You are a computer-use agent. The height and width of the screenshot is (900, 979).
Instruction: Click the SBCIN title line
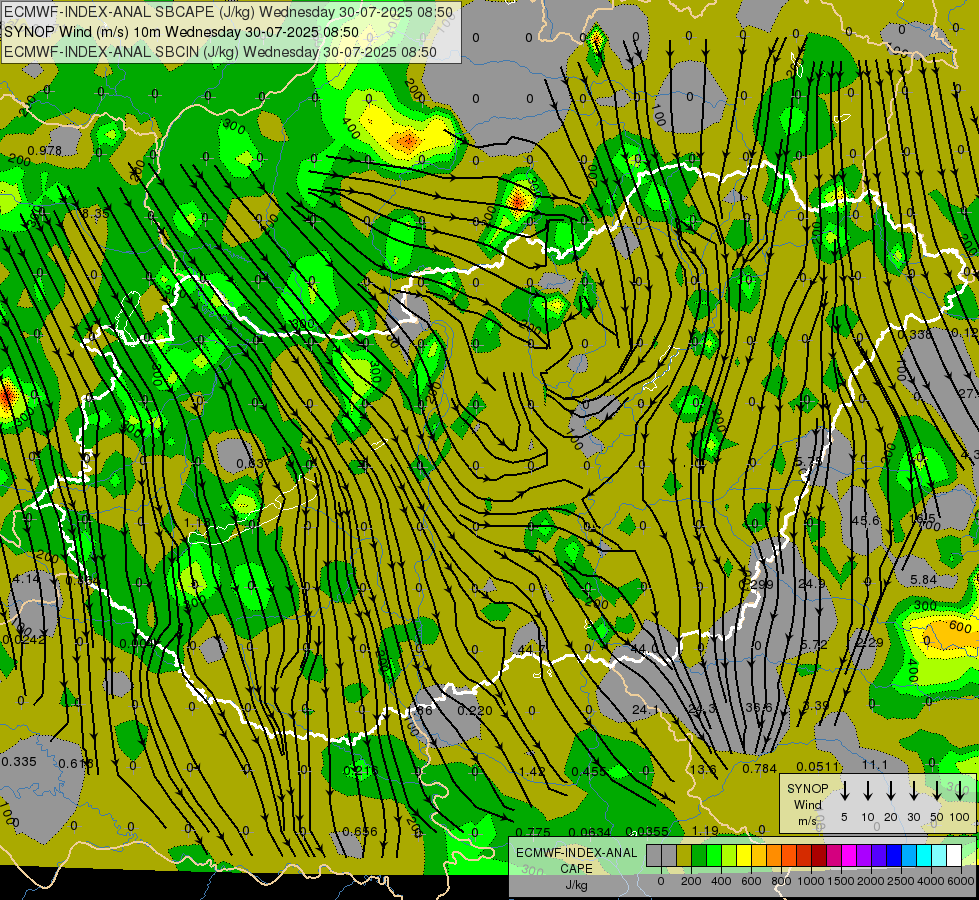(x=220, y=52)
